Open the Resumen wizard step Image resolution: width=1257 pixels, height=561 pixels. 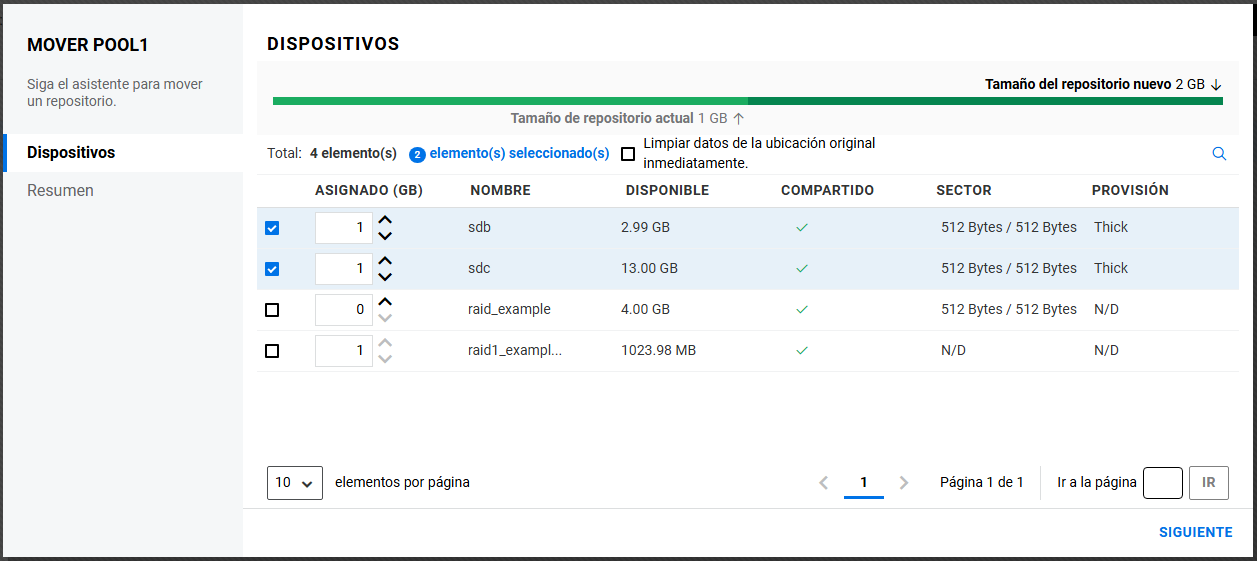tap(60, 190)
